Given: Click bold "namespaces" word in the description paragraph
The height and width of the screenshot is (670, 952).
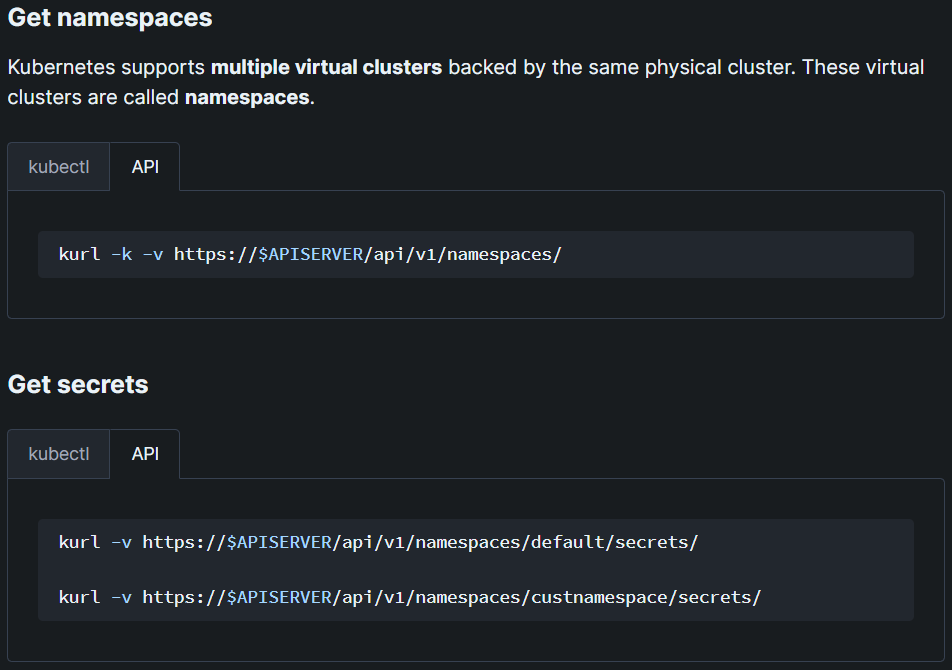Looking at the screenshot, I should point(247,98).
